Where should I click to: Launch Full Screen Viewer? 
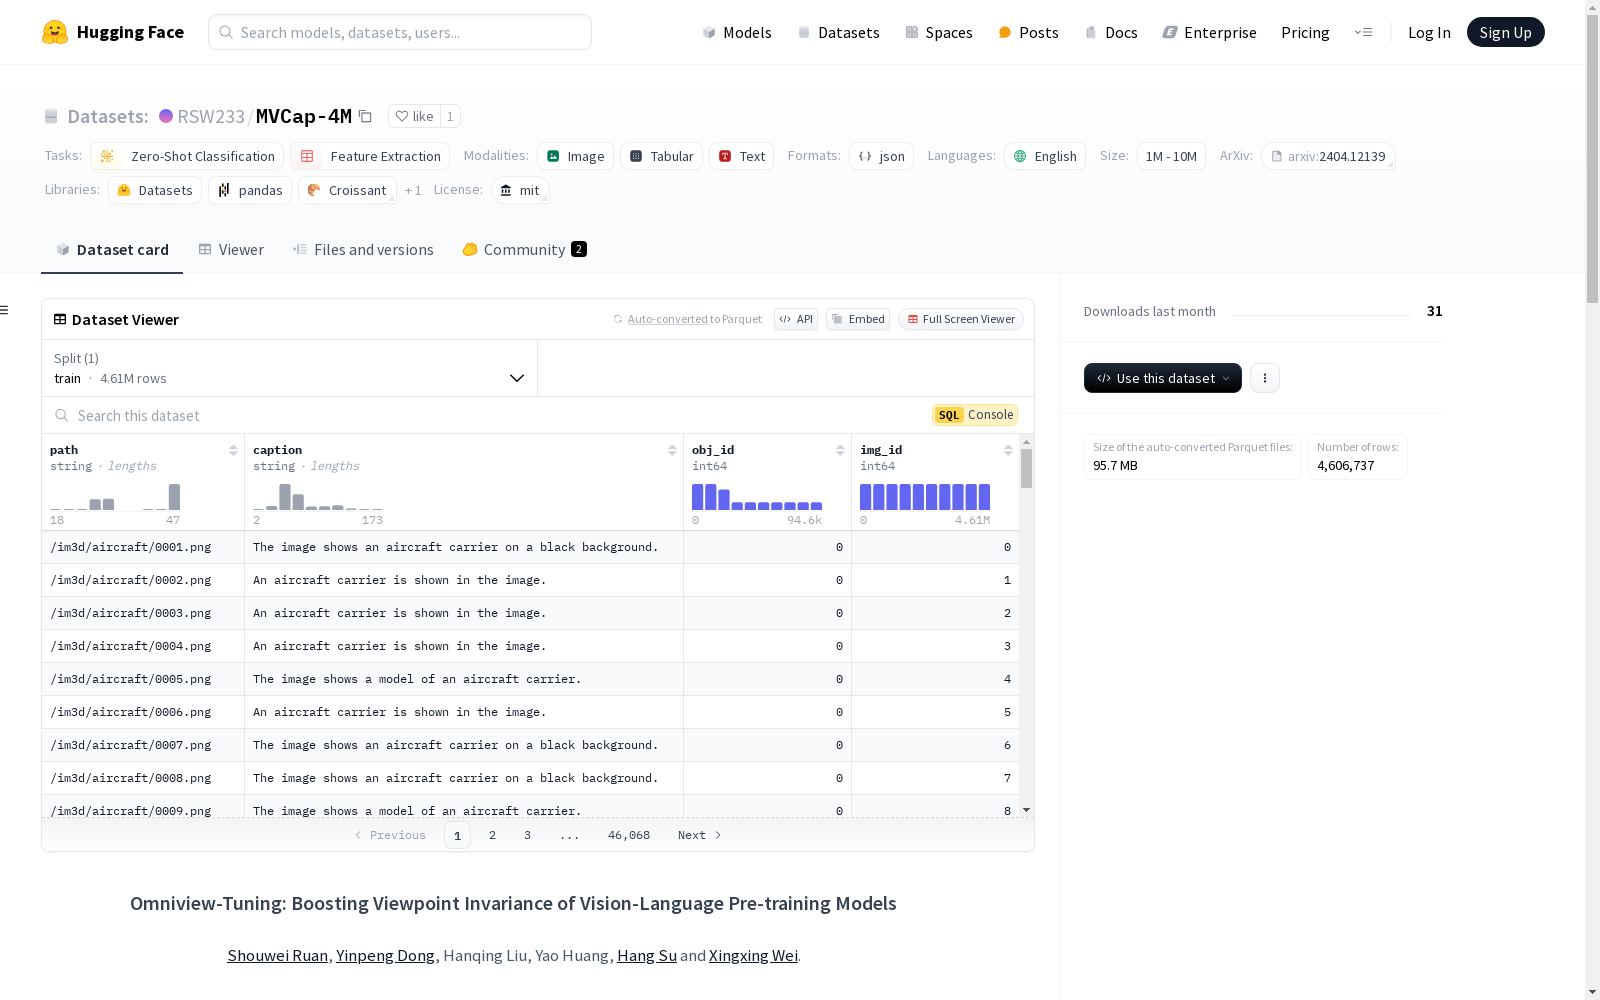[960, 319]
